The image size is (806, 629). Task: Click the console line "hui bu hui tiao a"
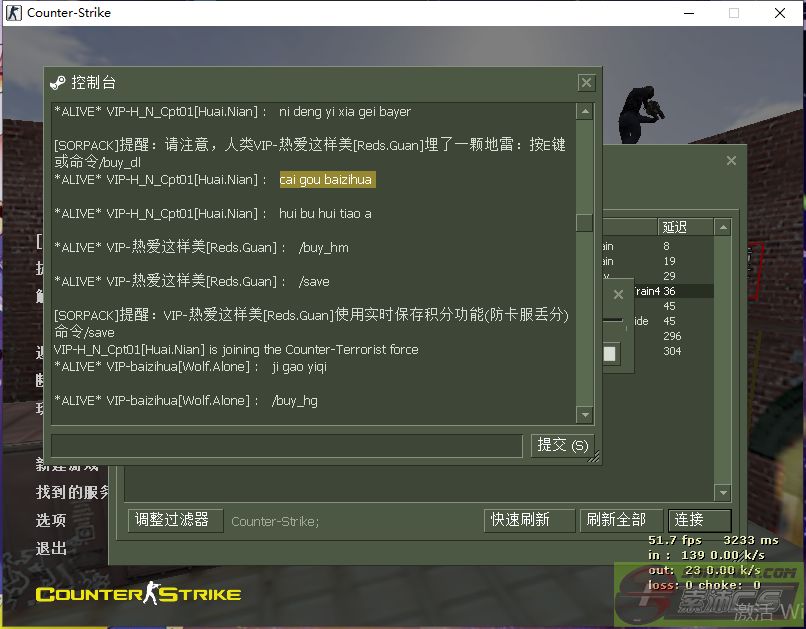[325, 213]
